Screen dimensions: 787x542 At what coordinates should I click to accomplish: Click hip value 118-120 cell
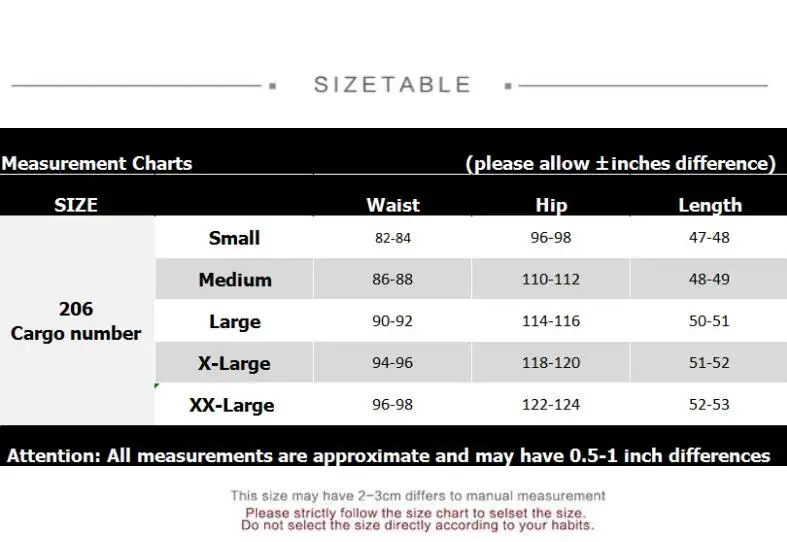point(551,363)
